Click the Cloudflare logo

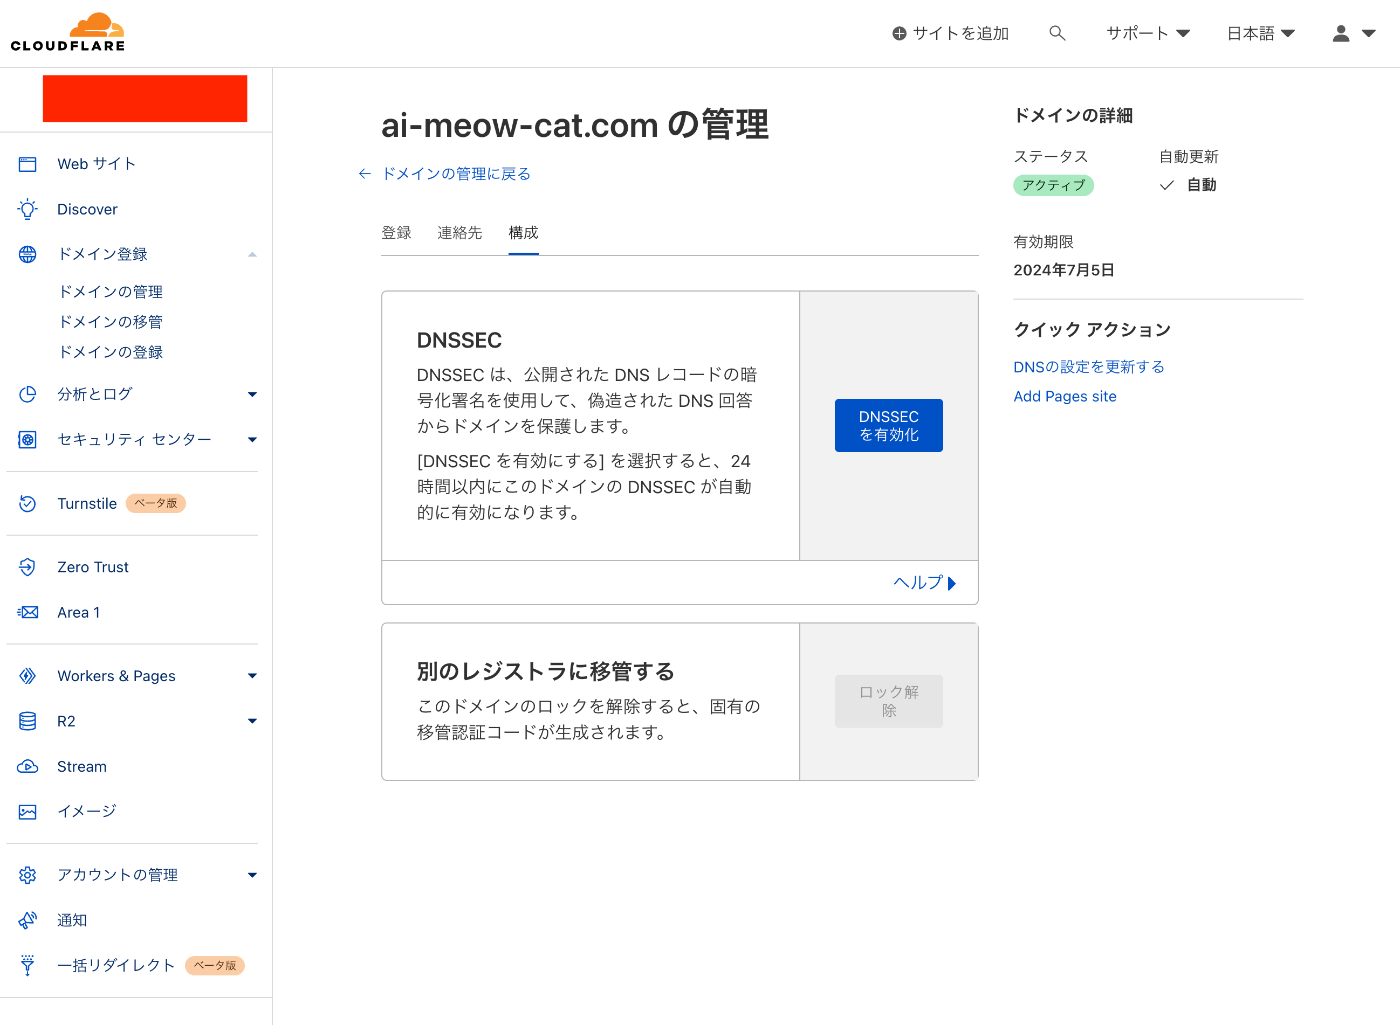click(x=68, y=32)
